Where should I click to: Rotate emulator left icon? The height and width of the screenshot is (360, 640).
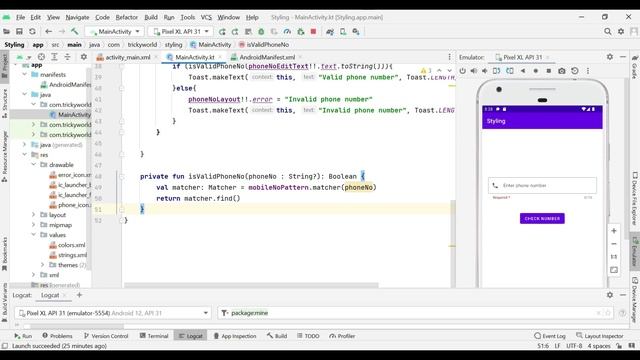(x=496, y=71)
